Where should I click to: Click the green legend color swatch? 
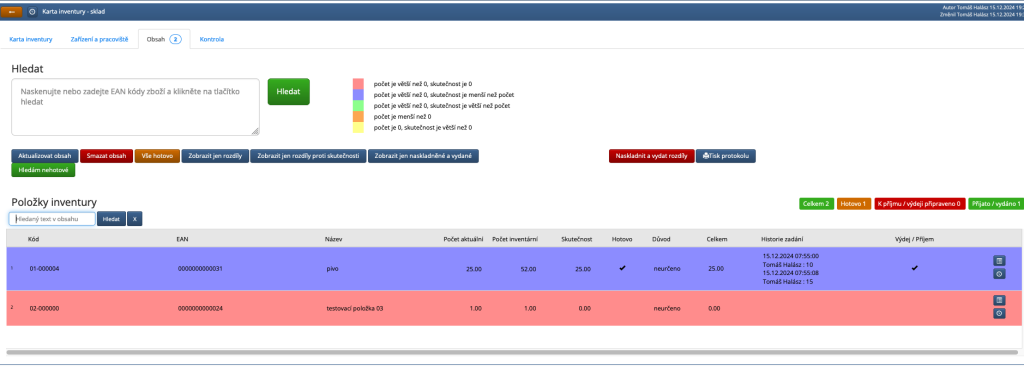click(358, 105)
